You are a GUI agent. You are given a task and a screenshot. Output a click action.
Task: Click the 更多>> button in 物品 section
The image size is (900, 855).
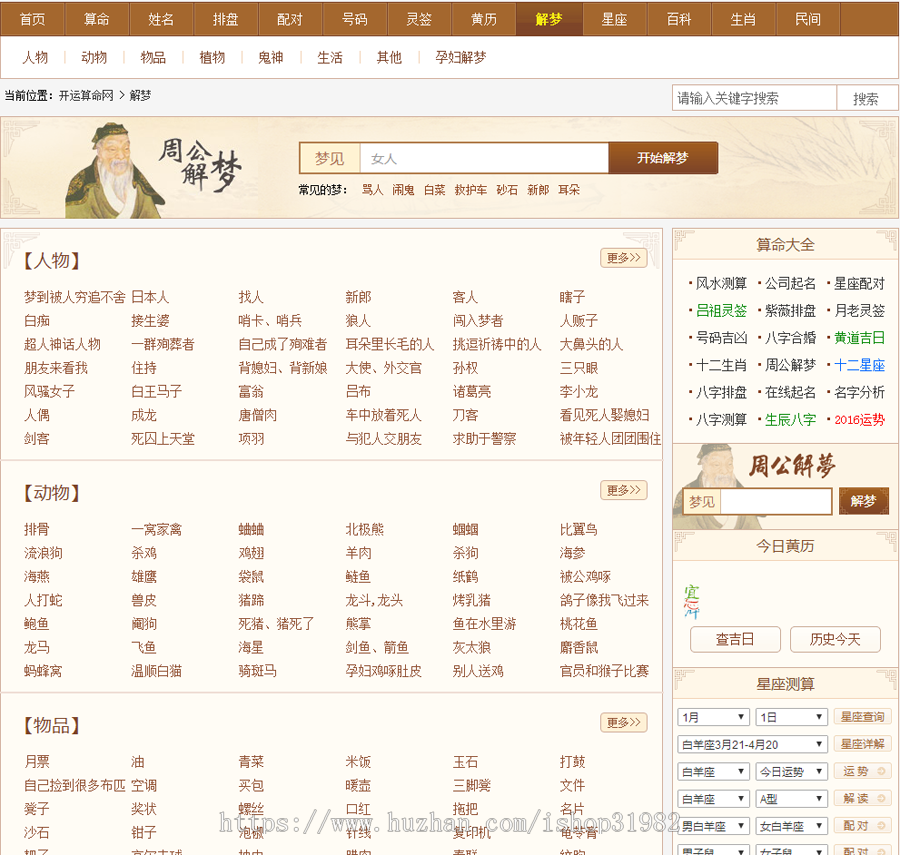[623, 722]
